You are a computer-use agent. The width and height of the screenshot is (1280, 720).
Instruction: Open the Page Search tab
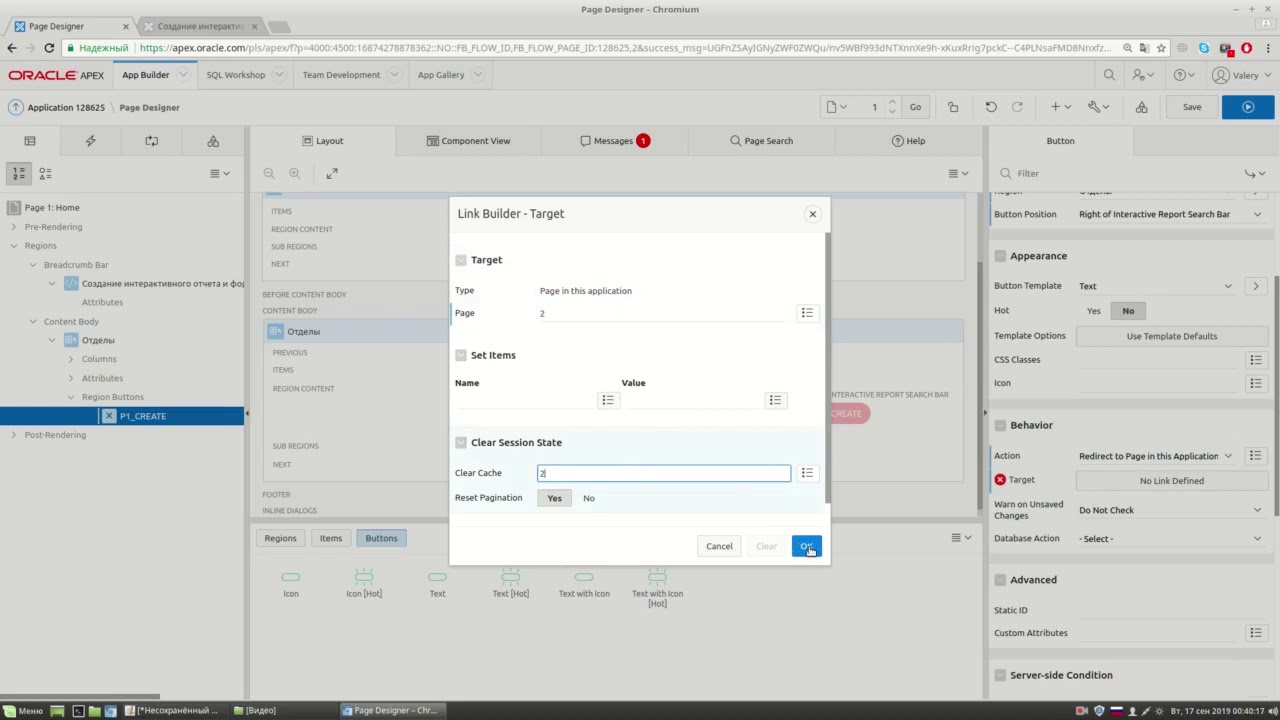[x=761, y=141]
